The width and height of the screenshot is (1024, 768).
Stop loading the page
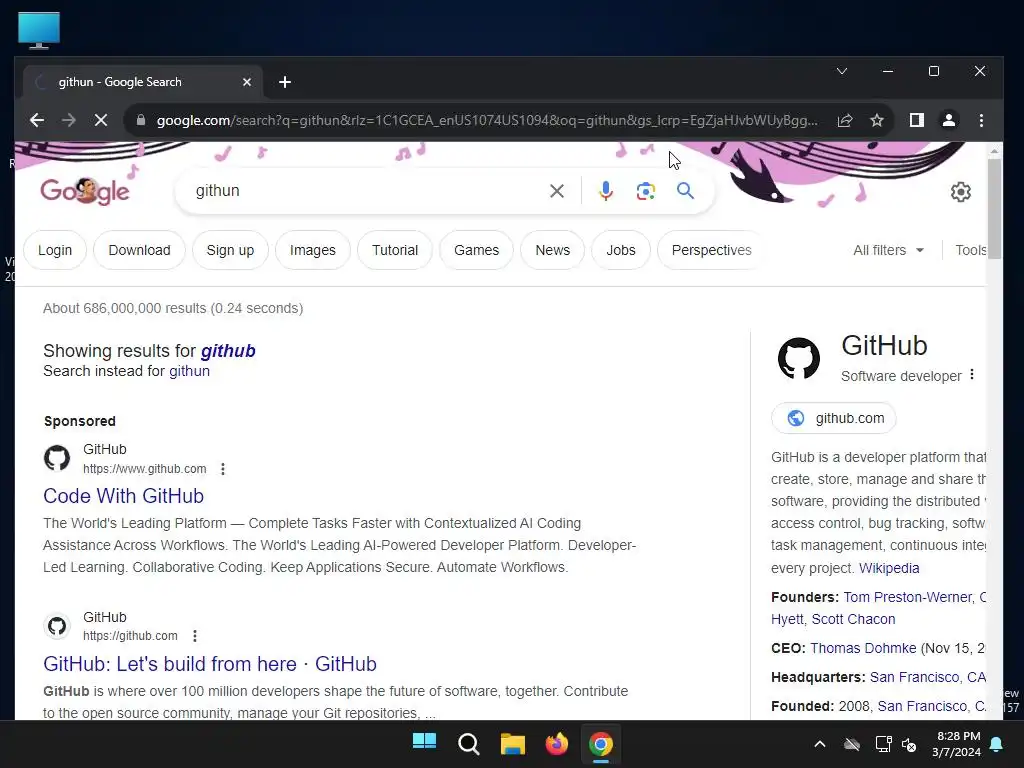tap(101, 120)
